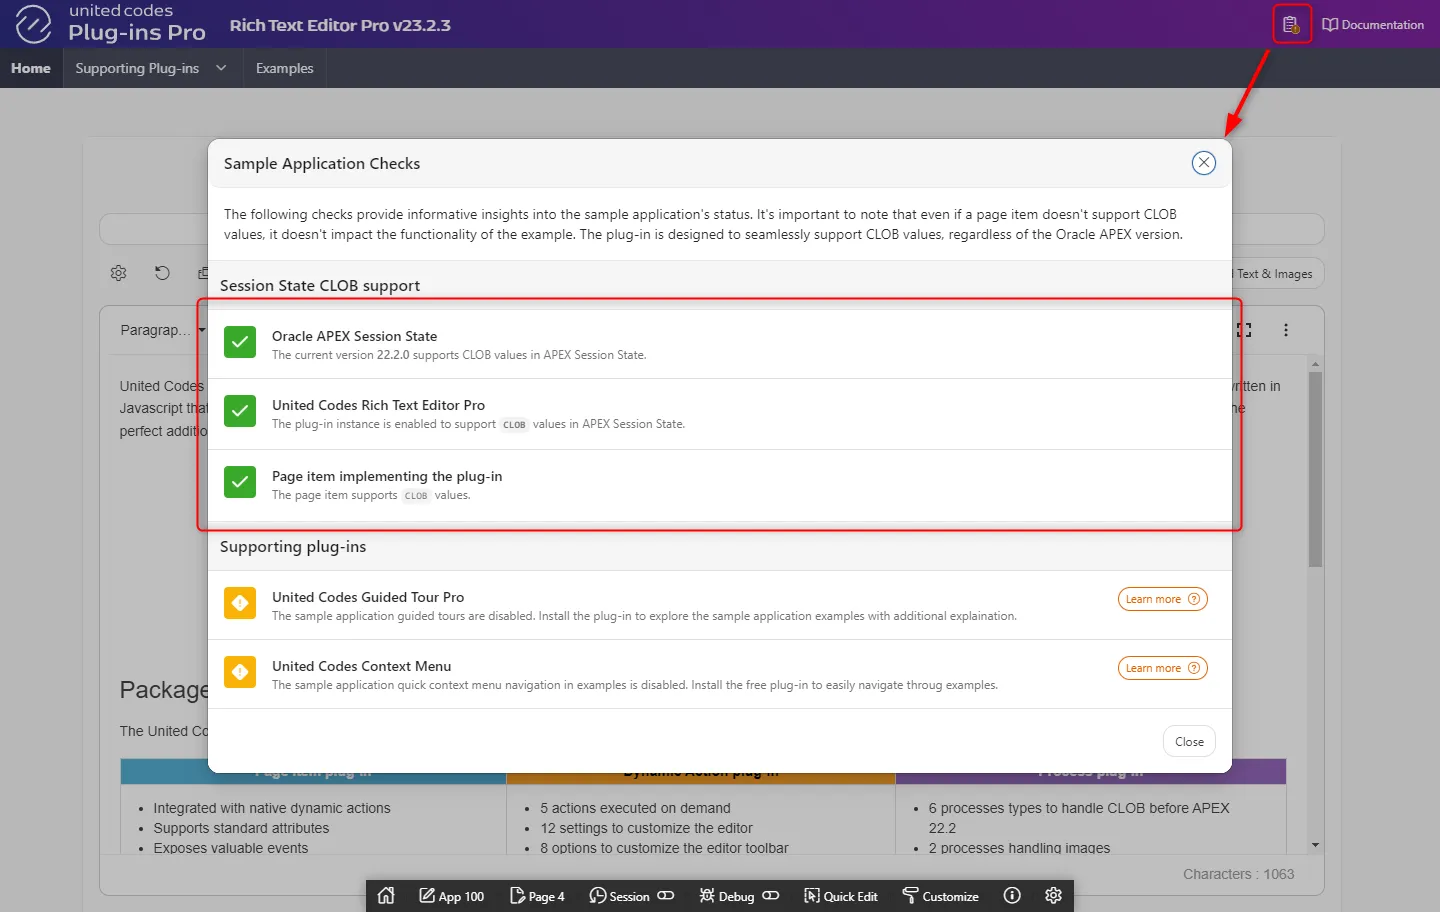Open the sample application checks clipboard icon
The height and width of the screenshot is (912, 1440).
[x=1291, y=25]
